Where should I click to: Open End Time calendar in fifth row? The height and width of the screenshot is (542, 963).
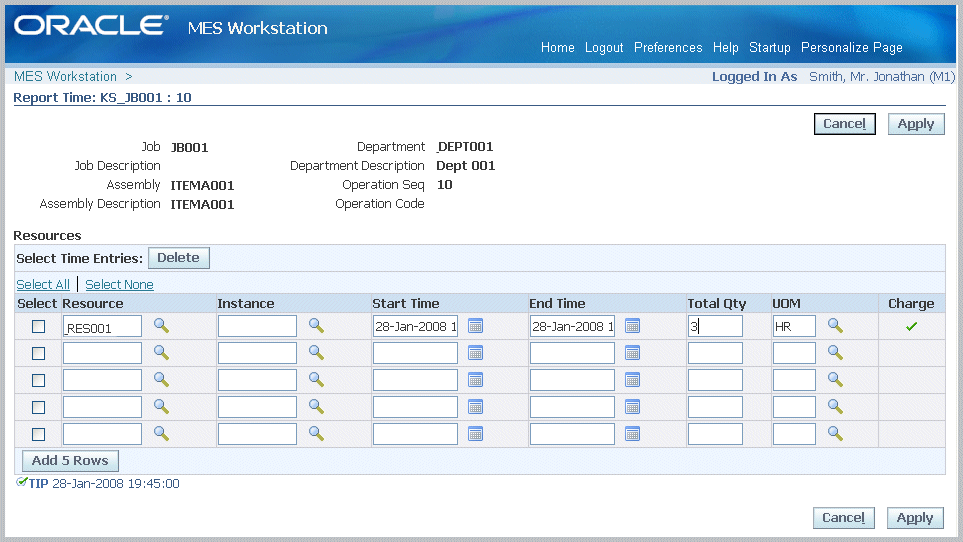tap(633, 434)
